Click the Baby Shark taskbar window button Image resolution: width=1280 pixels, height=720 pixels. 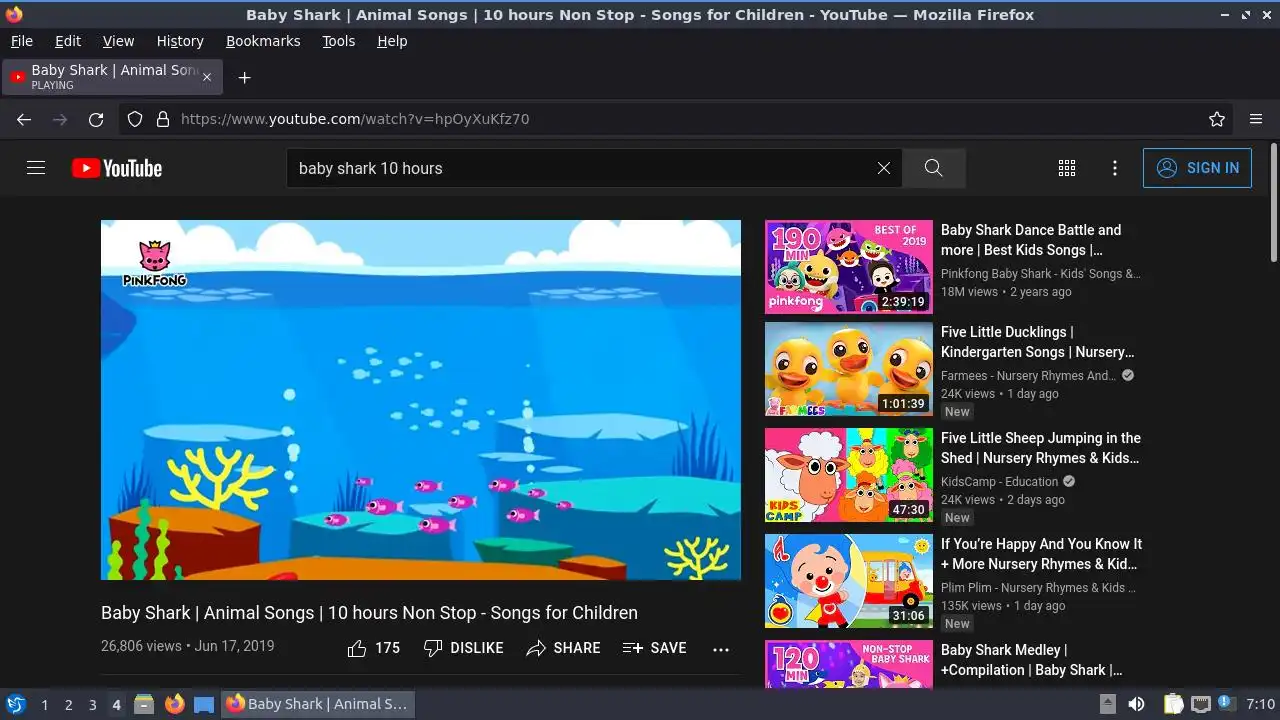tap(317, 704)
